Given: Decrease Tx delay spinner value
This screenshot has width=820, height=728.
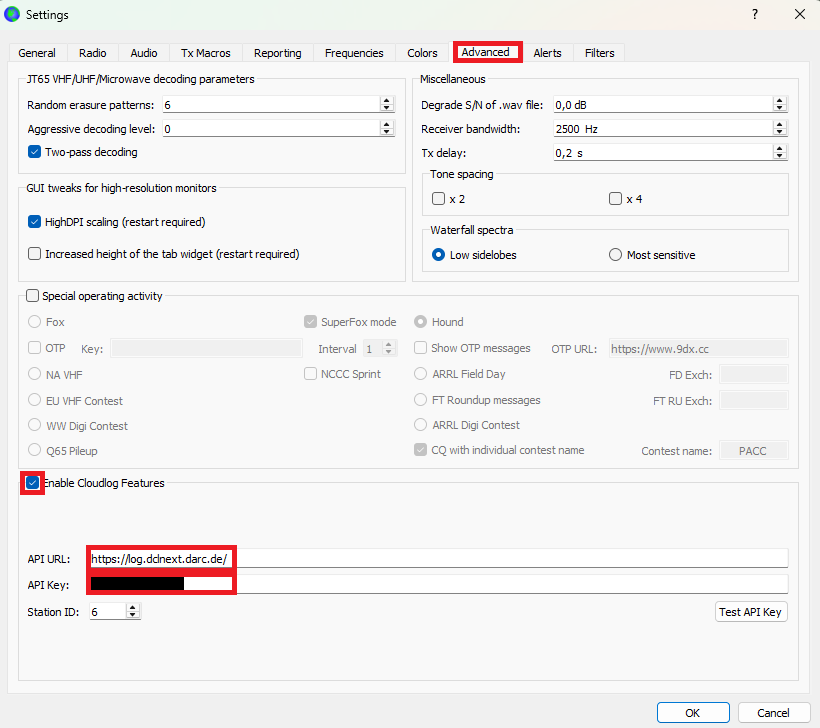Looking at the screenshot, I should pos(779,156).
